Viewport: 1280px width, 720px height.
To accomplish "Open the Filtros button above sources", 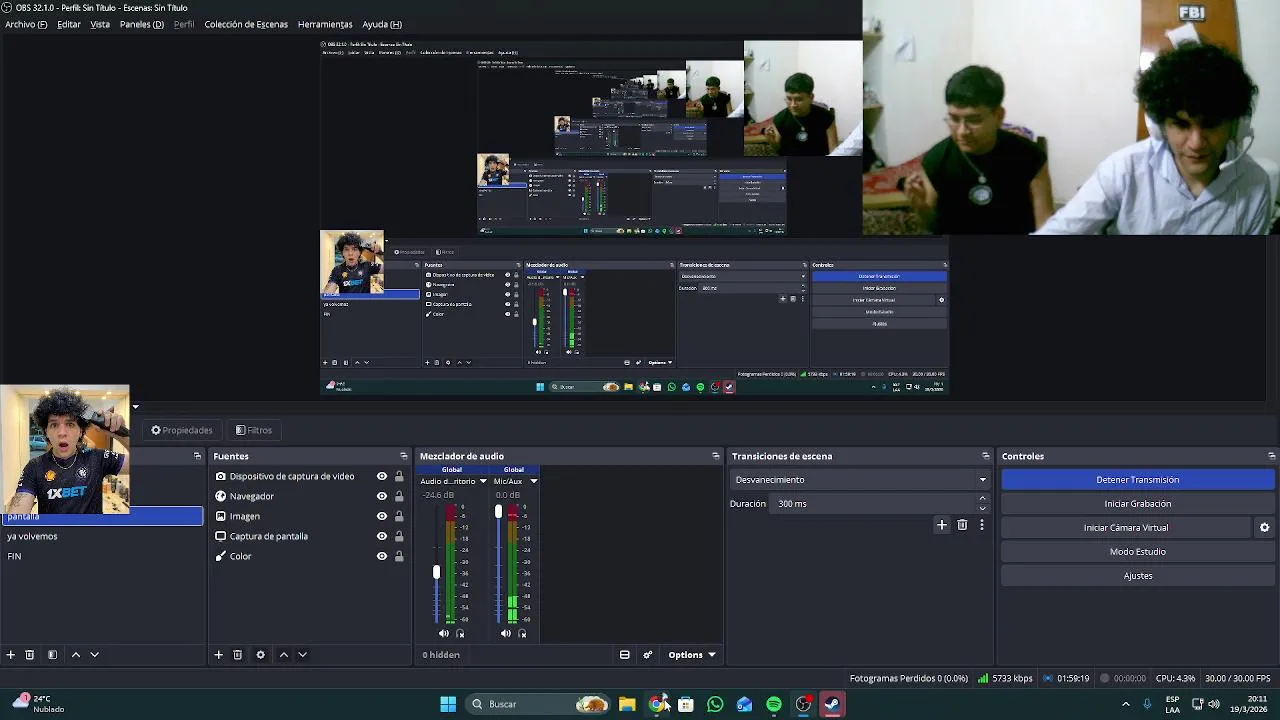I will tap(254, 430).
